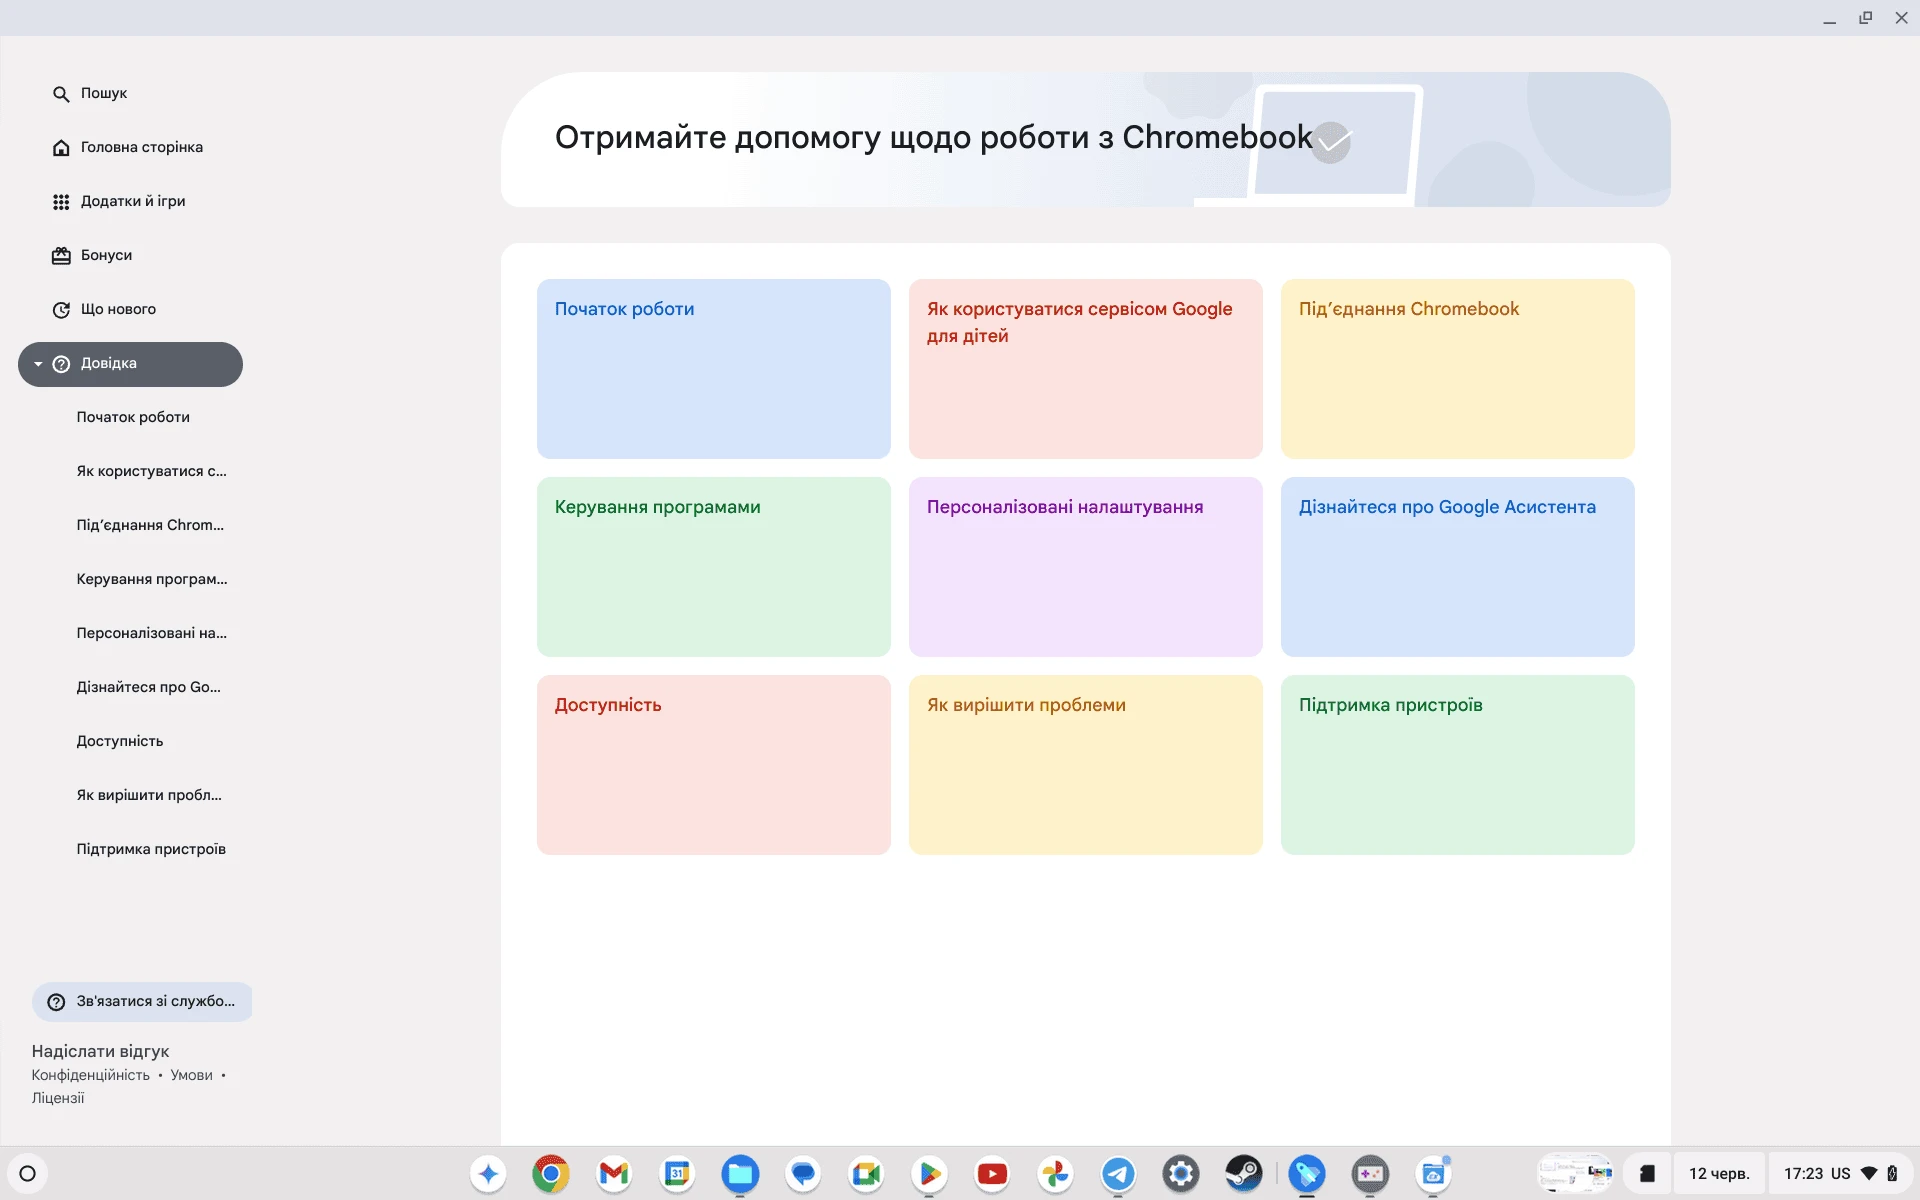
Task: Open the cloud screenshot app icon on shelf
Action: tap(1433, 1174)
